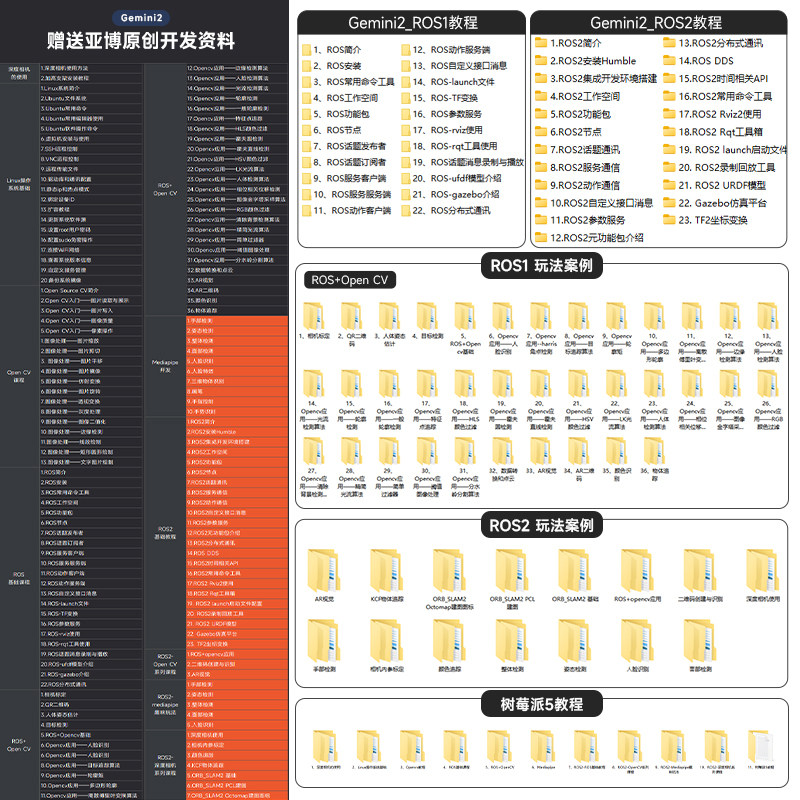Click the '赠送亚博原创开发资料' heading
The image size is (800, 800).
[x=141, y=41]
